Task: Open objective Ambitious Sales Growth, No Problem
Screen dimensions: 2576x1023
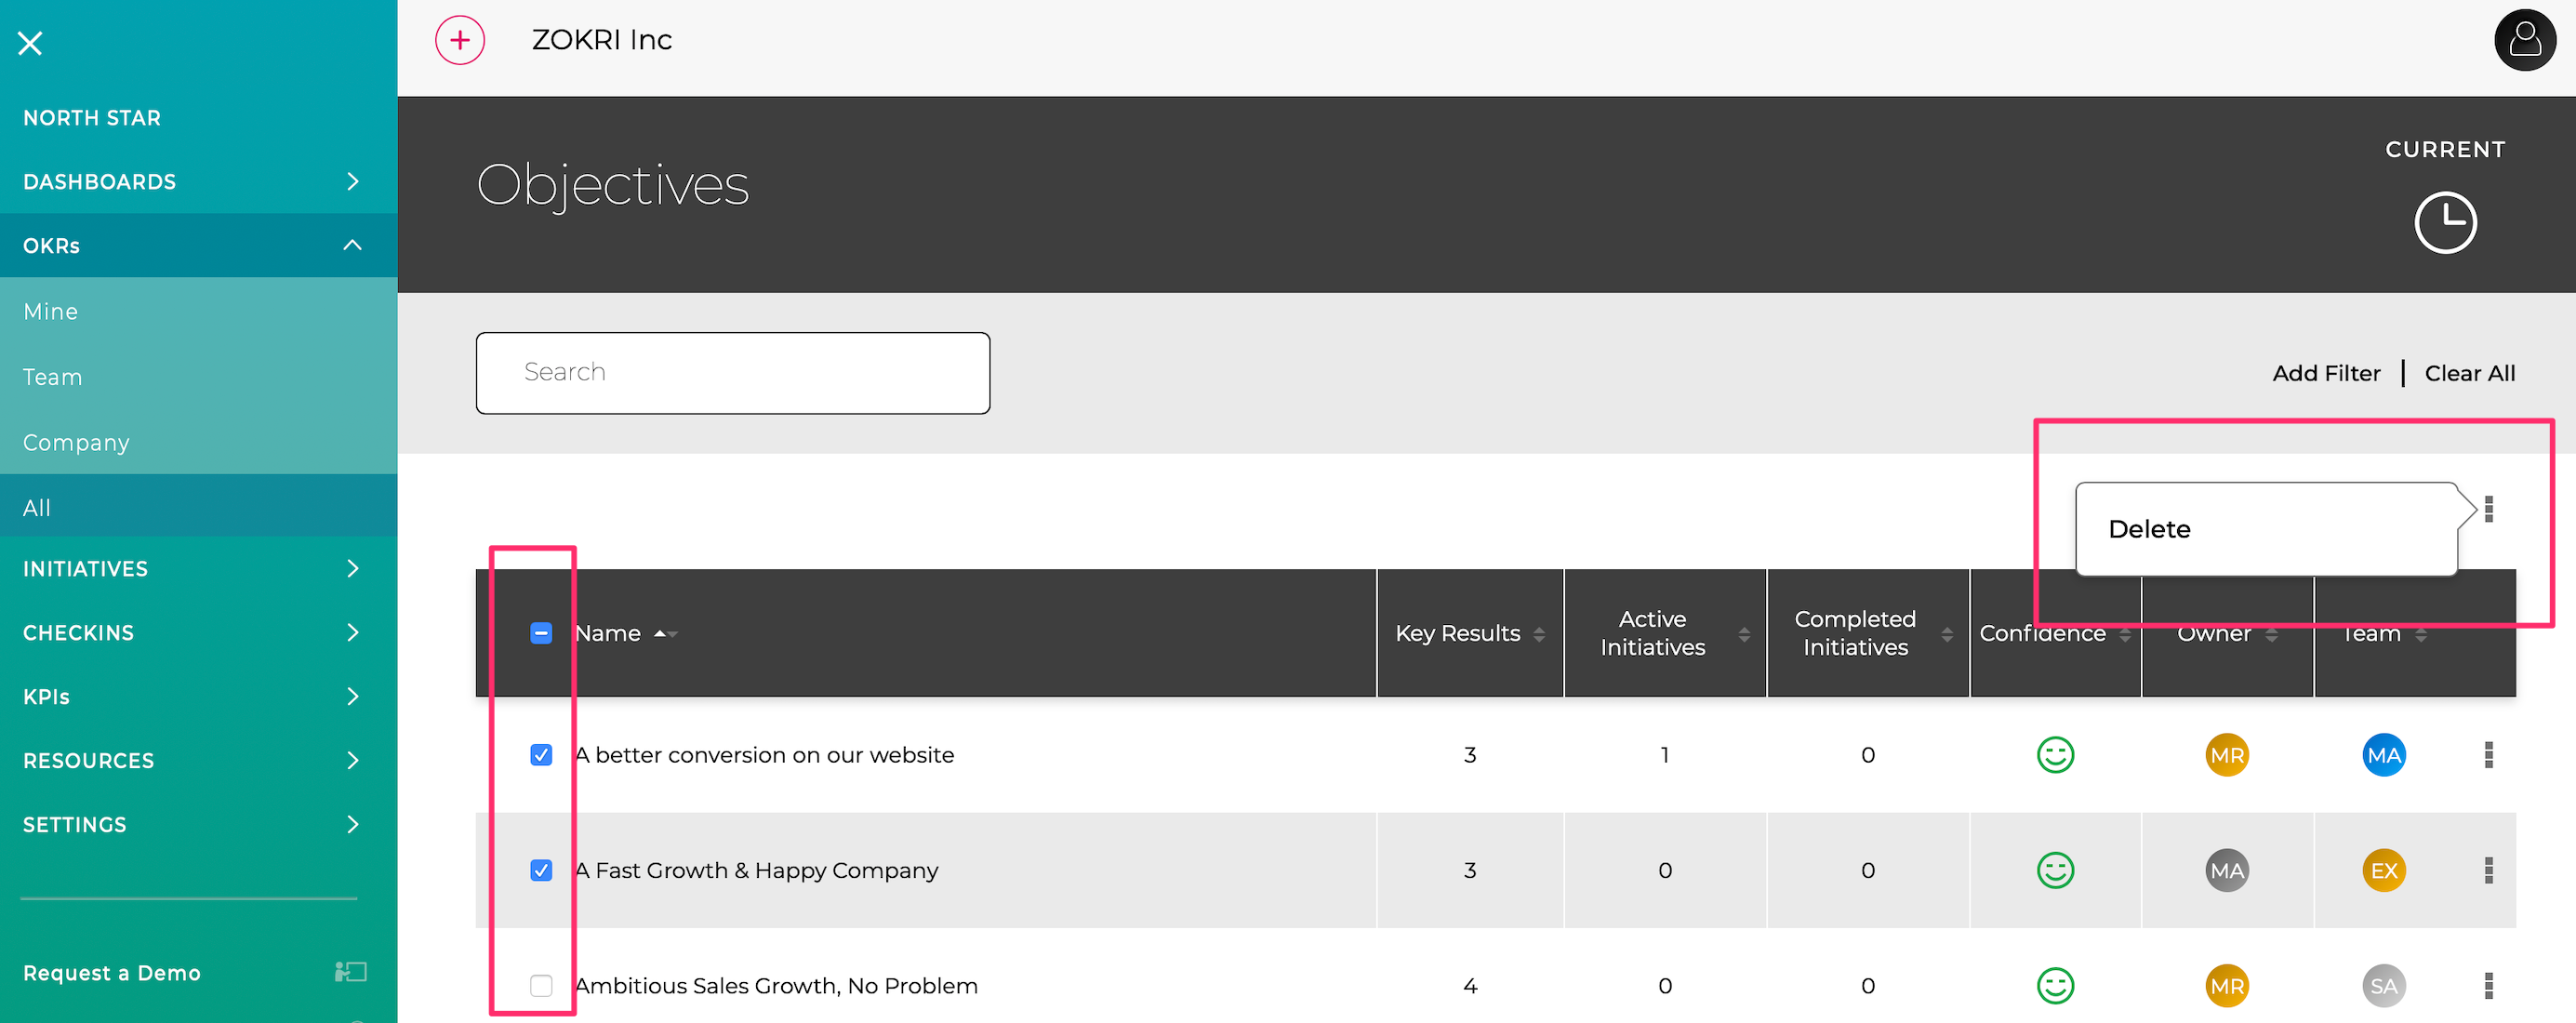Action: click(x=776, y=986)
